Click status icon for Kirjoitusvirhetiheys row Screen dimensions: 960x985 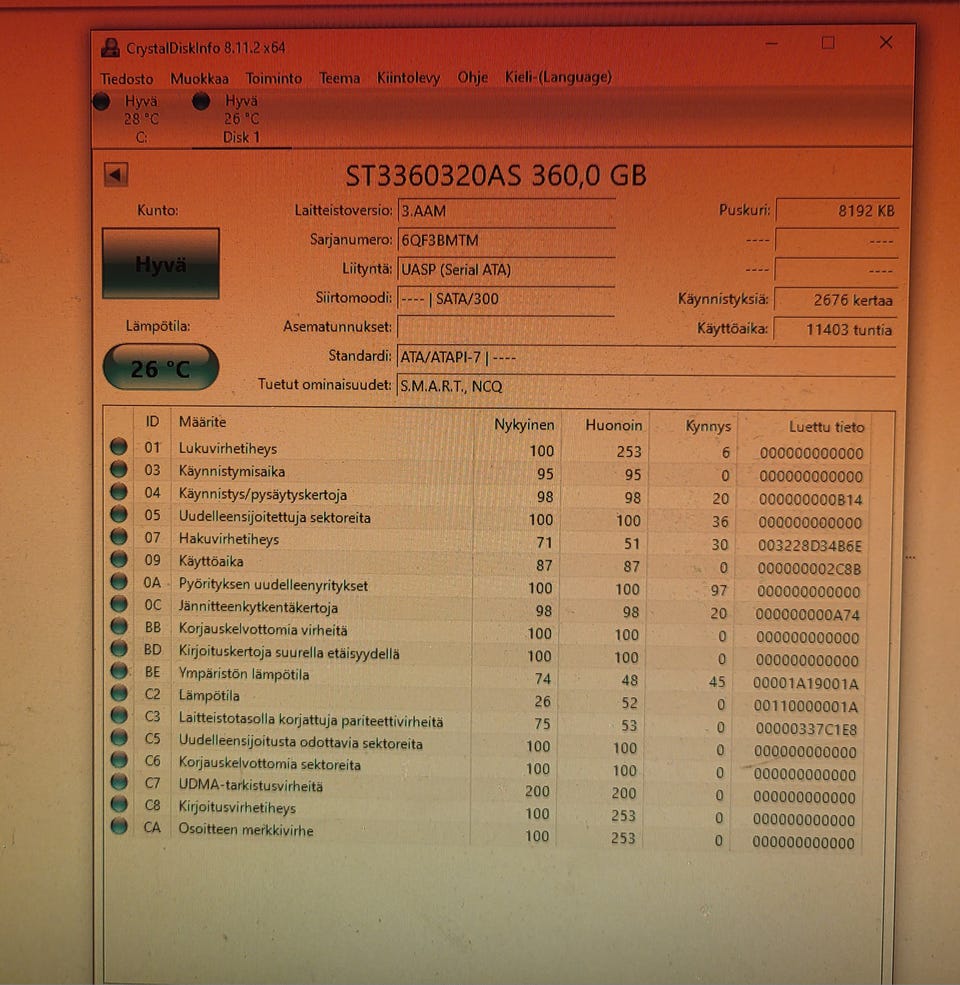click(x=119, y=804)
